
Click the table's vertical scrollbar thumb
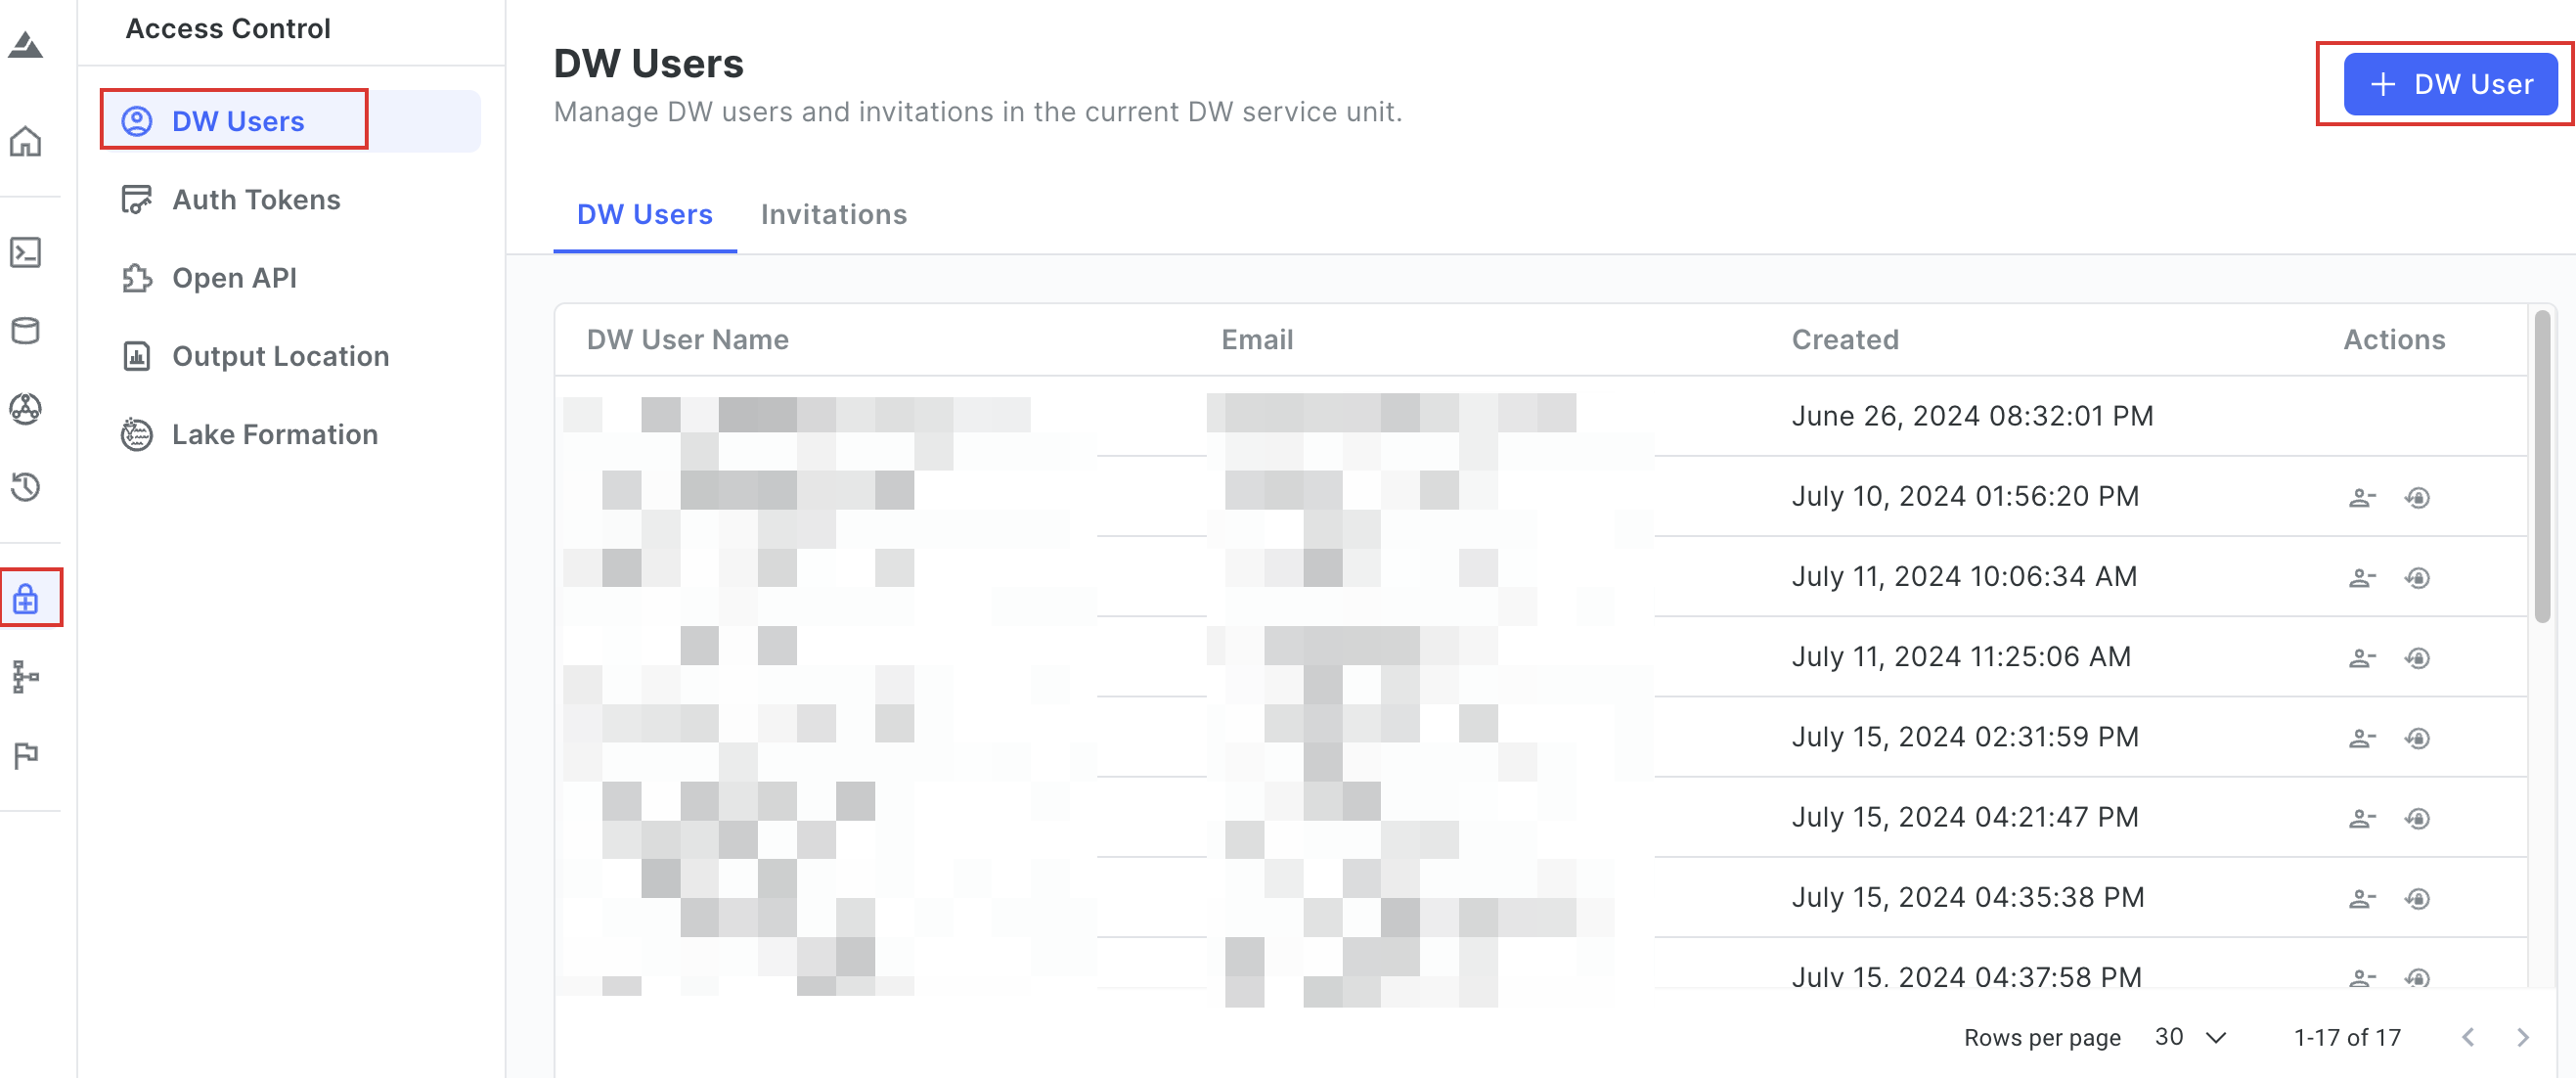point(2542,468)
